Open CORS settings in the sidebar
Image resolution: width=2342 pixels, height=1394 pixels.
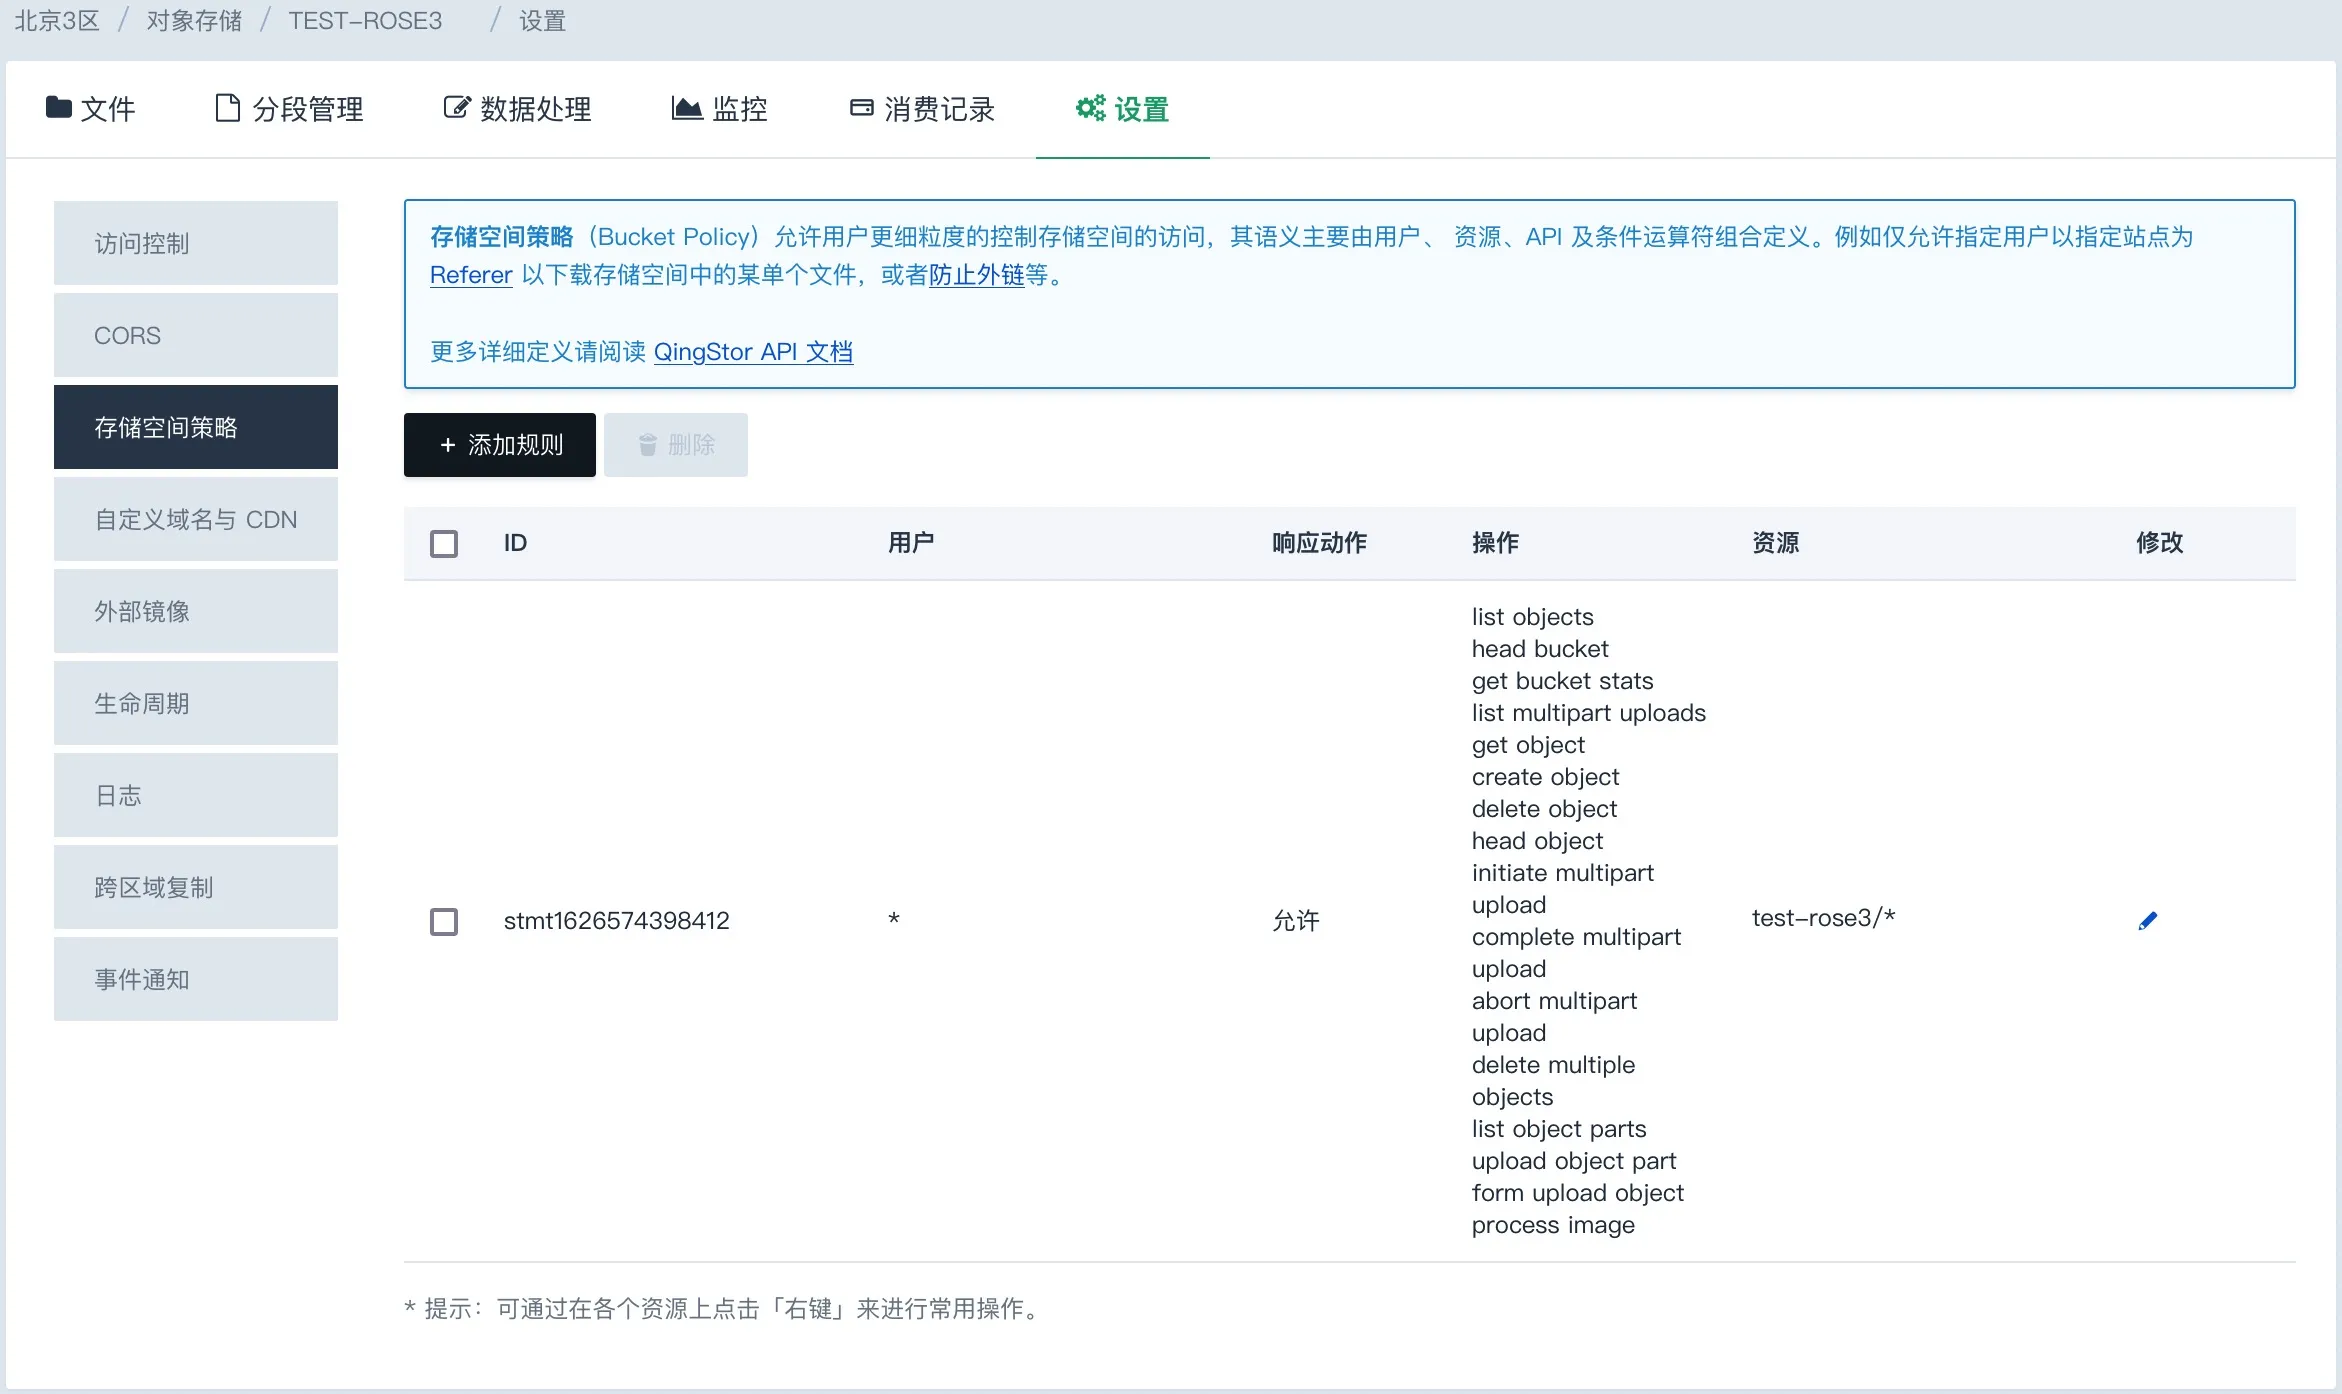click(x=196, y=335)
